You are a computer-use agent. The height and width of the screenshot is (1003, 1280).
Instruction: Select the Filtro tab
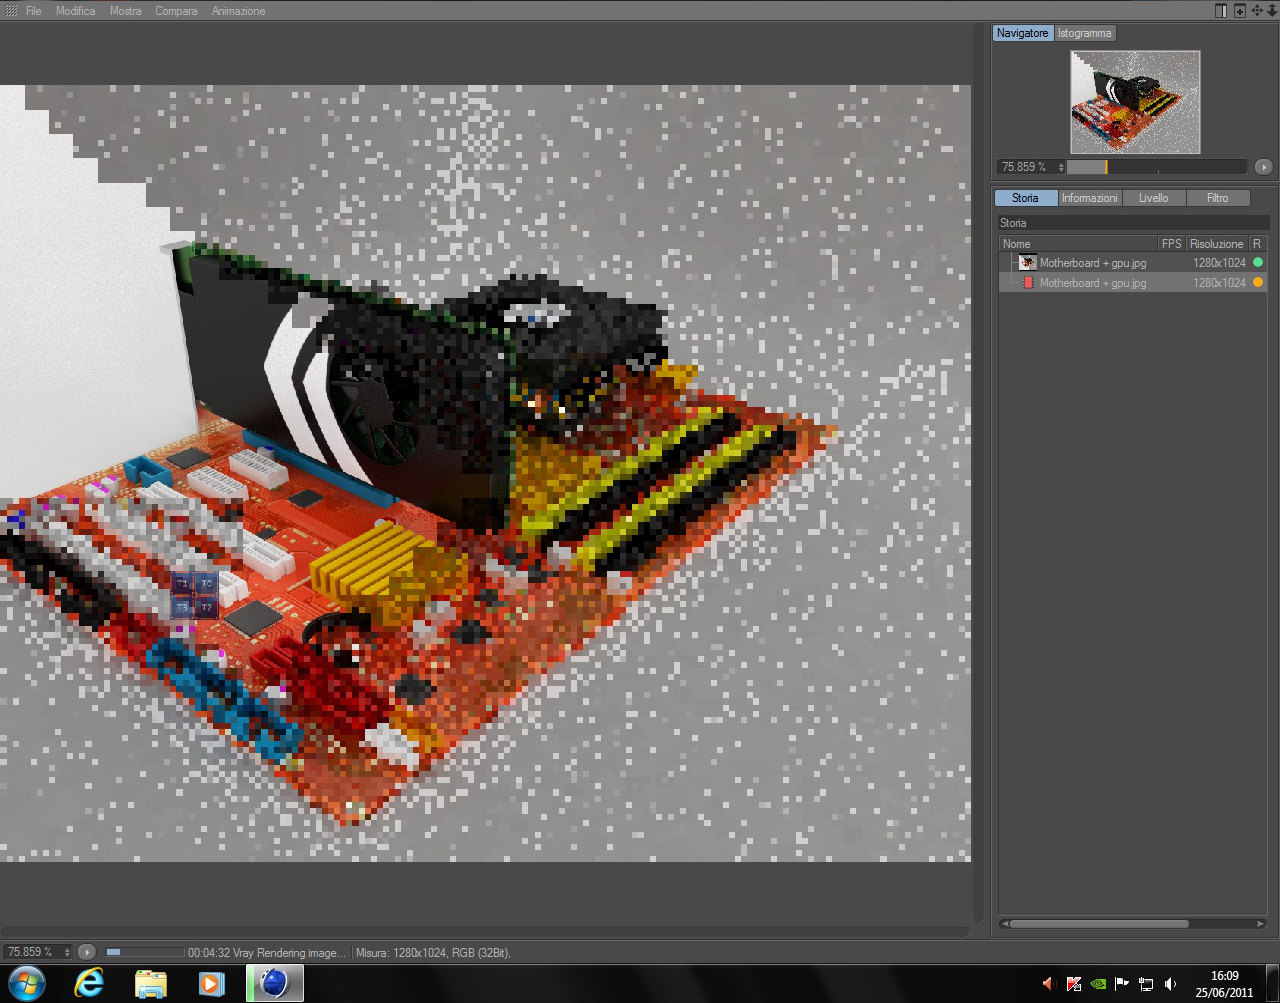(1217, 198)
